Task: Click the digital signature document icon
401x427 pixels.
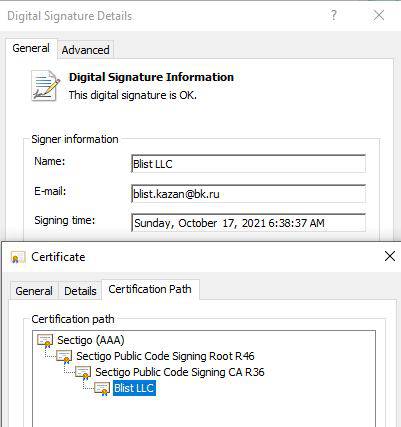Action: (x=46, y=85)
